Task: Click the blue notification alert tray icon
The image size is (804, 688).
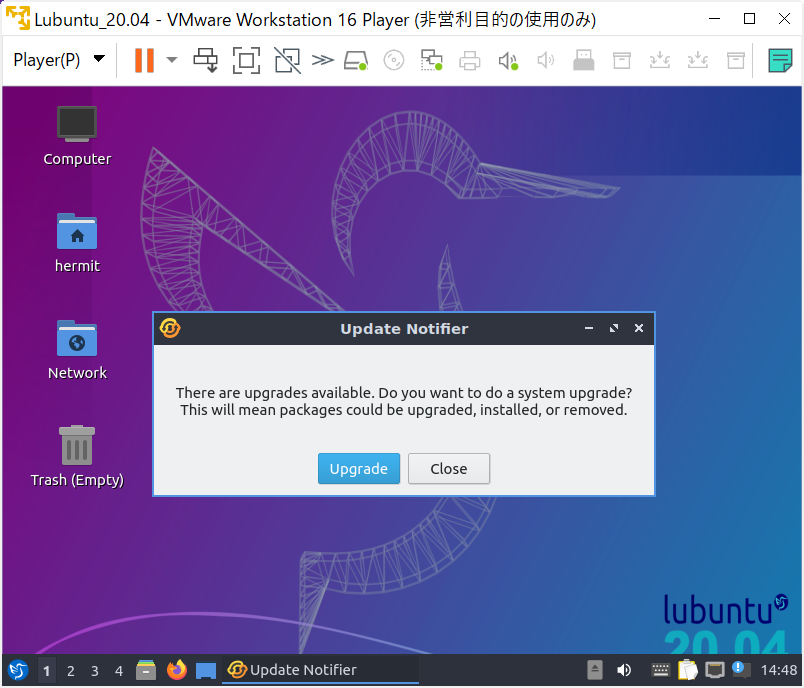Action: coord(740,669)
